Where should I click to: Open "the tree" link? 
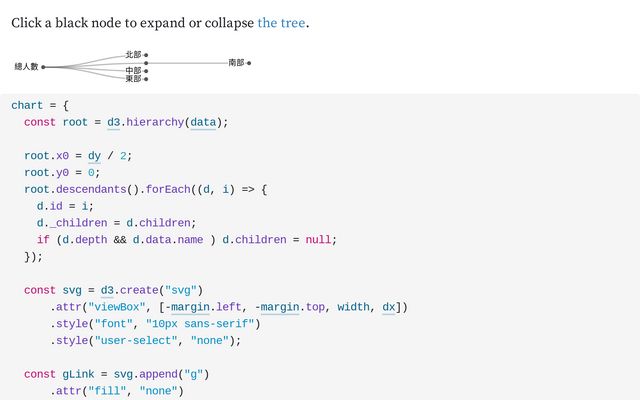click(x=281, y=23)
